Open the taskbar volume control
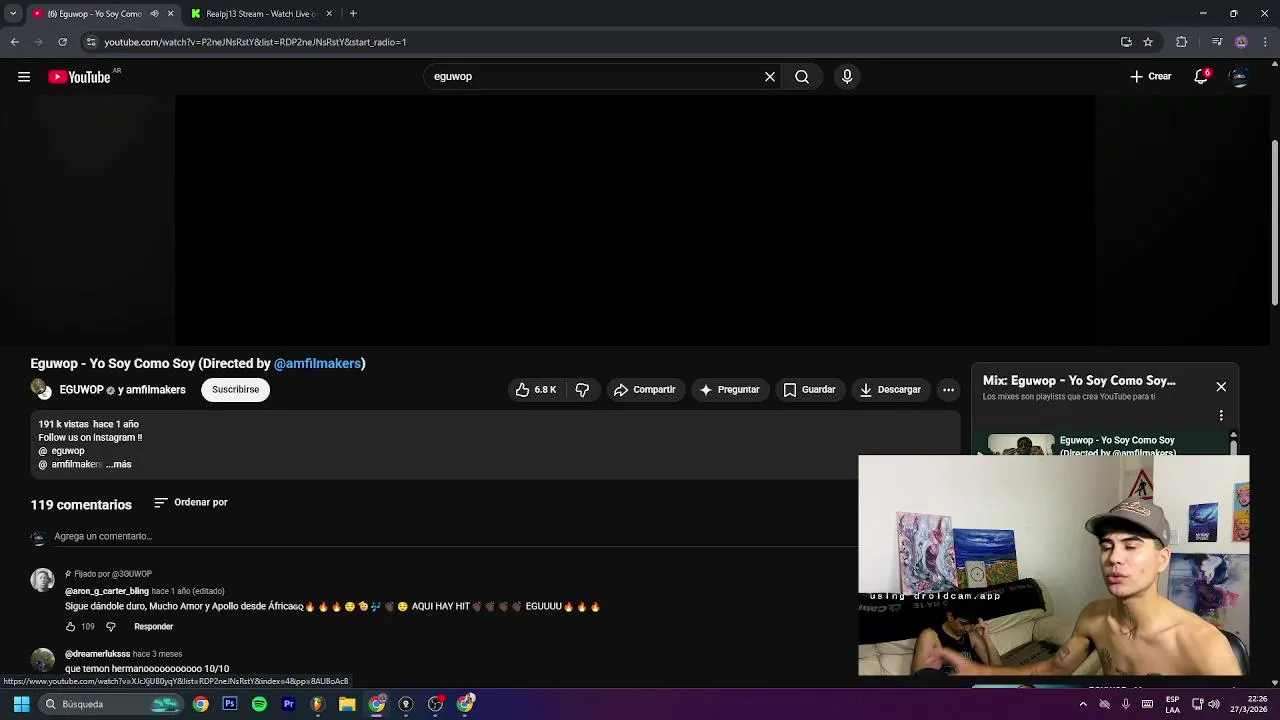The image size is (1280, 720). (x=1214, y=704)
